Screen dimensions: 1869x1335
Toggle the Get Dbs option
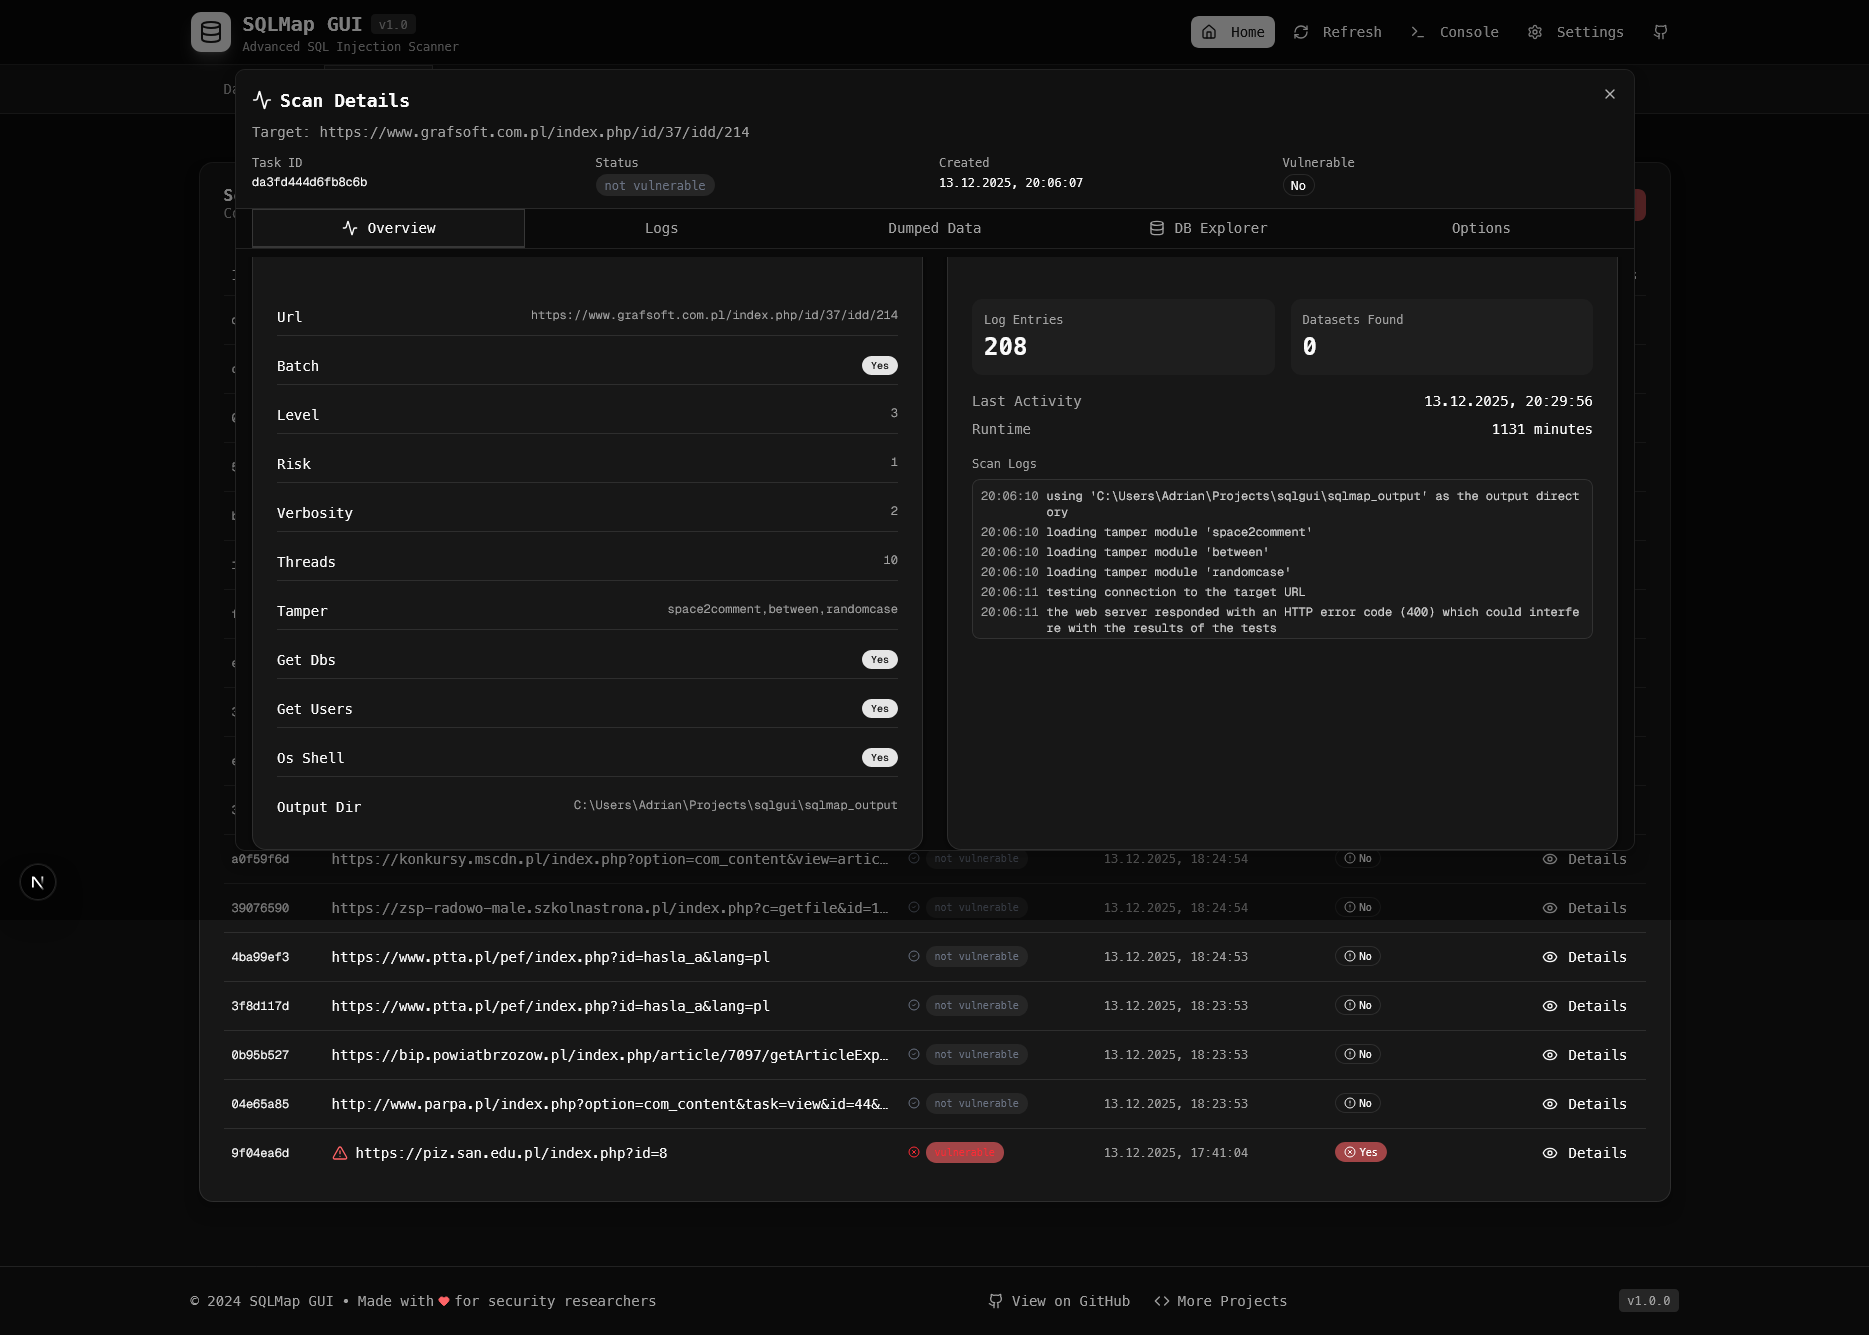tap(879, 659)
